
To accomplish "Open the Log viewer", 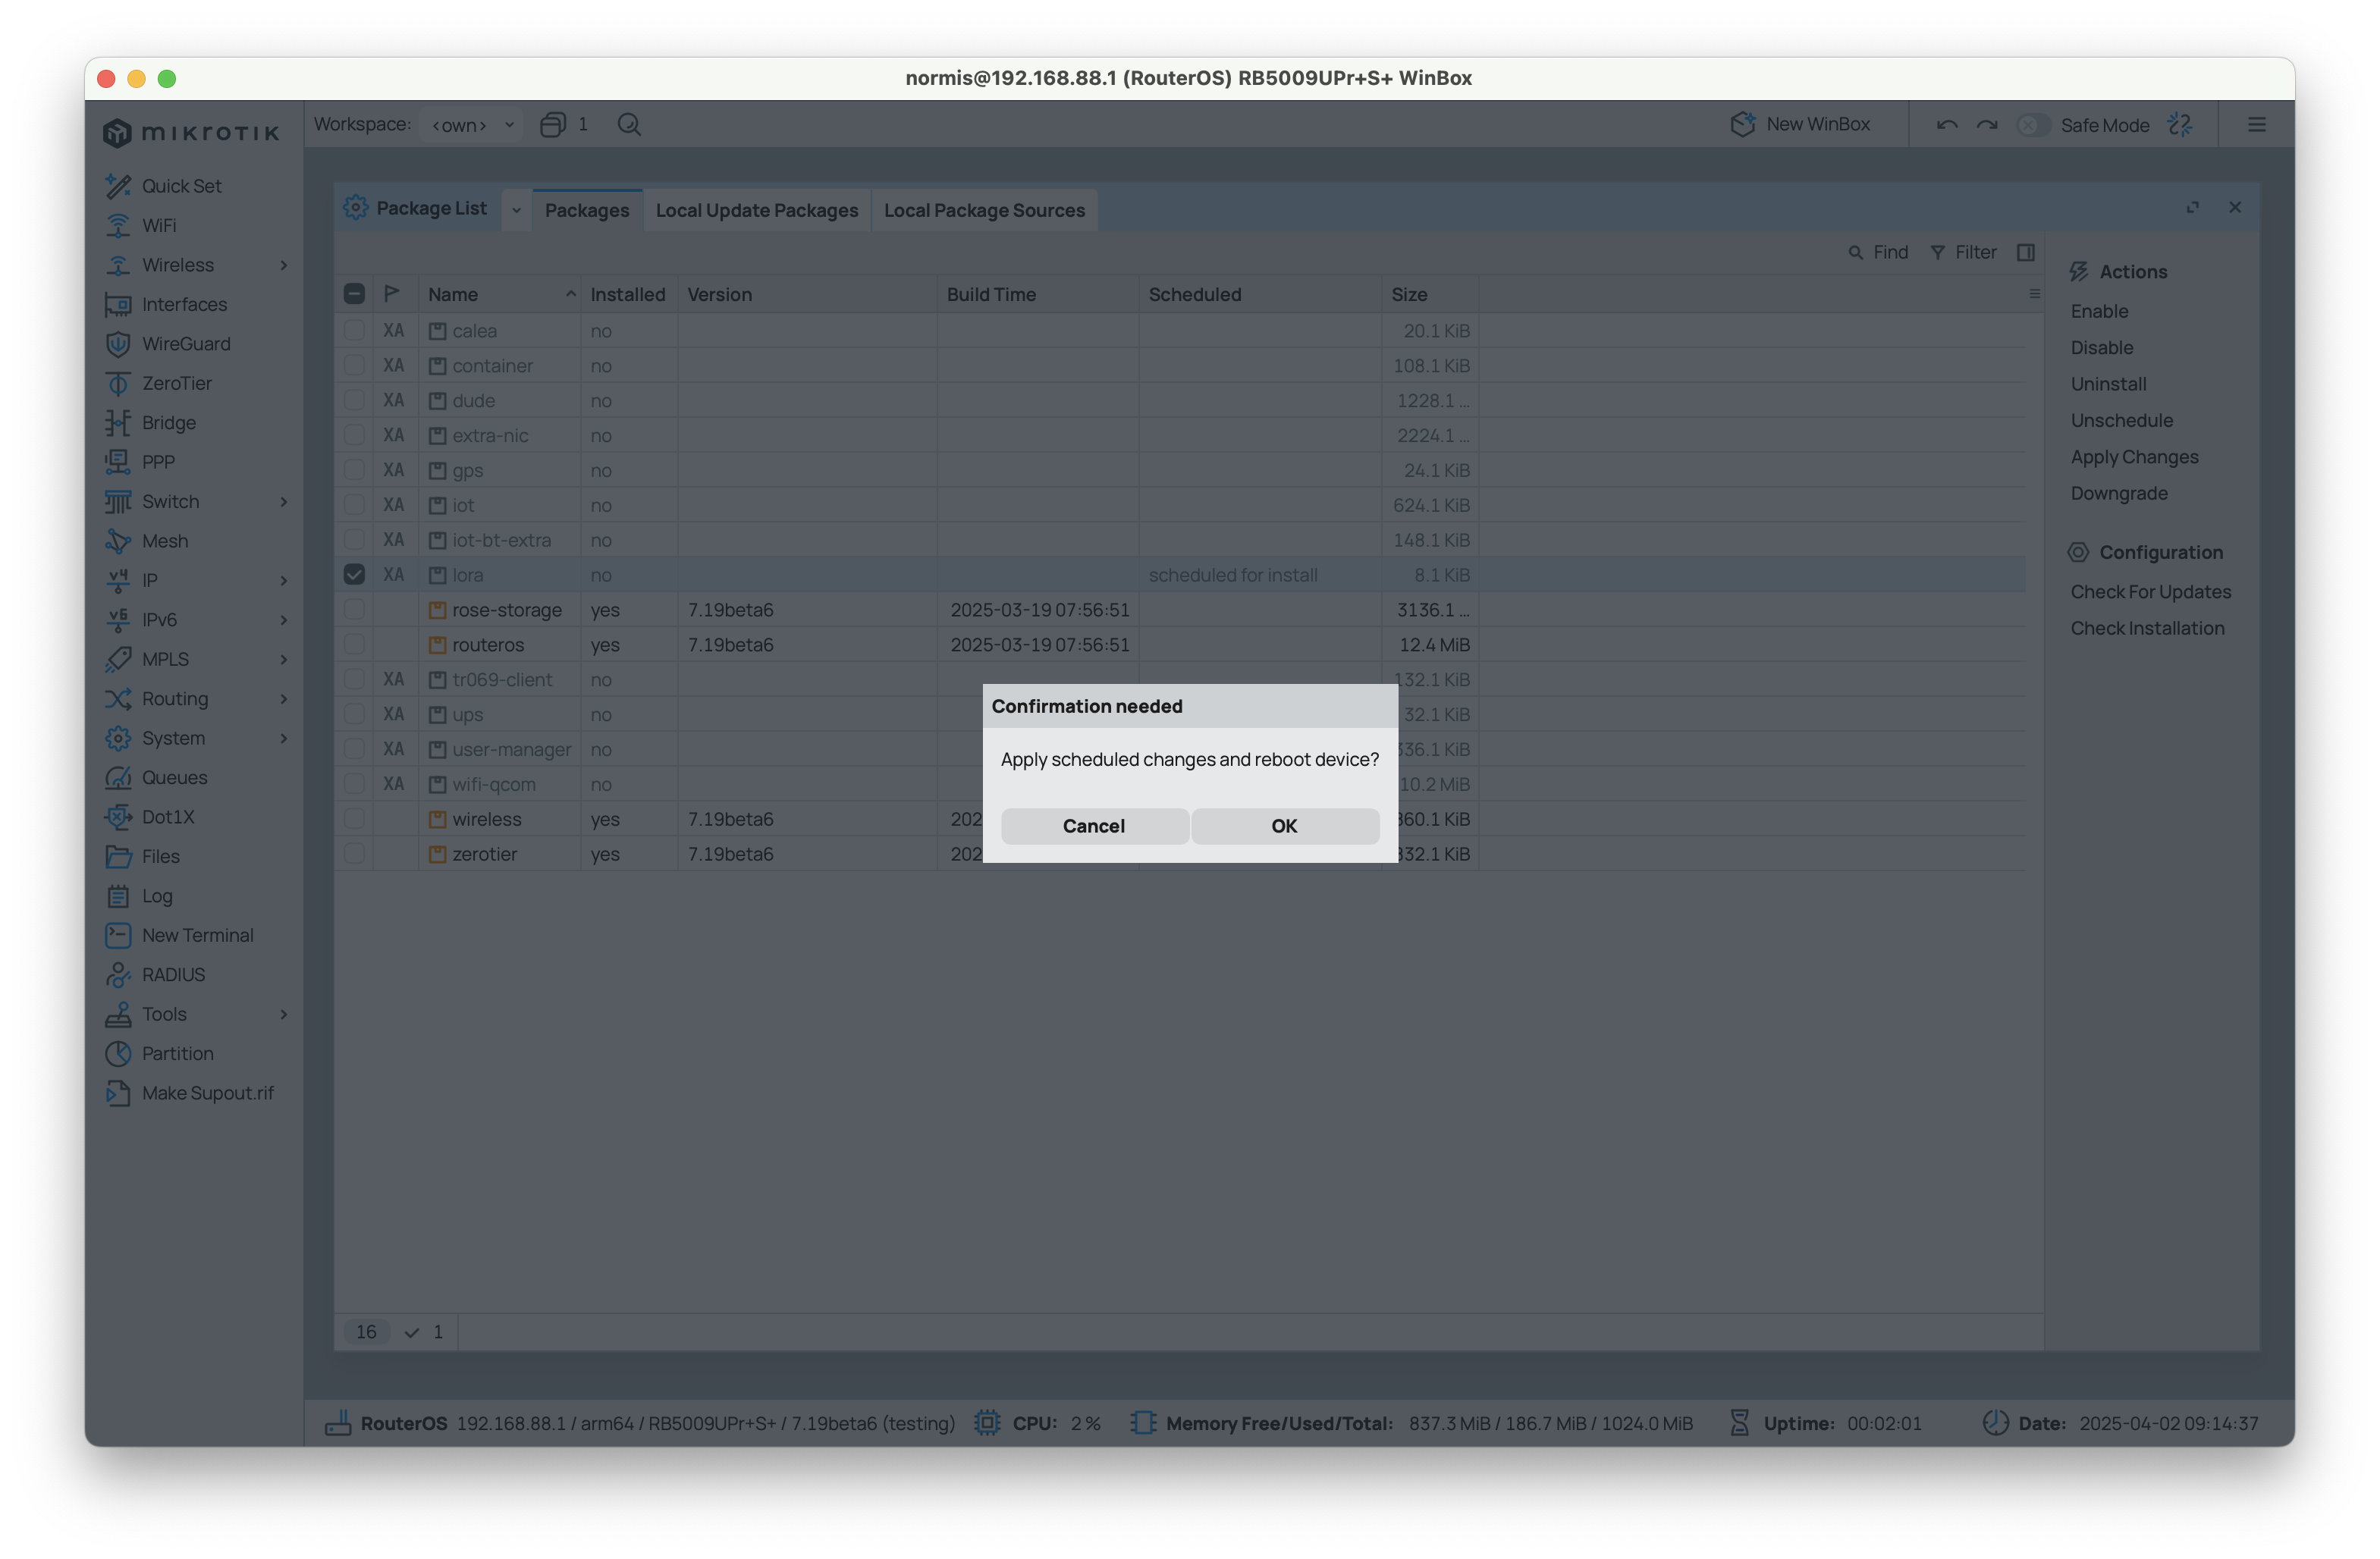I will 156,896.
